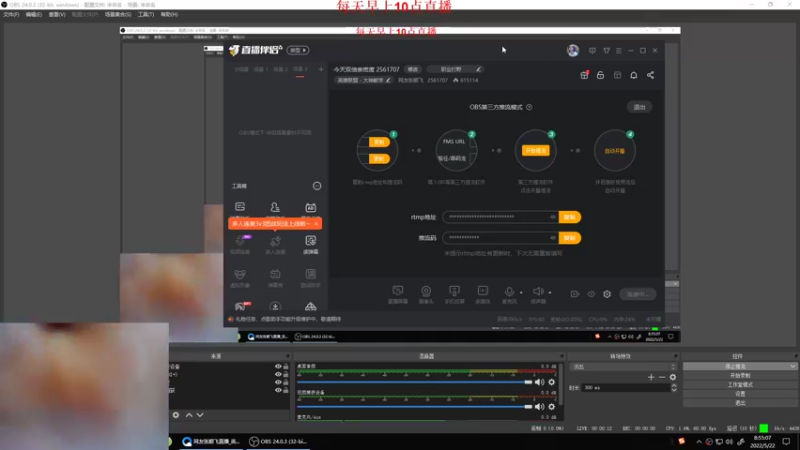Image resolution: width=800 pixels, height=450 pixels.
Task: Mute the 桌面音频 speaker icon
Action: [x=539, y=382]
